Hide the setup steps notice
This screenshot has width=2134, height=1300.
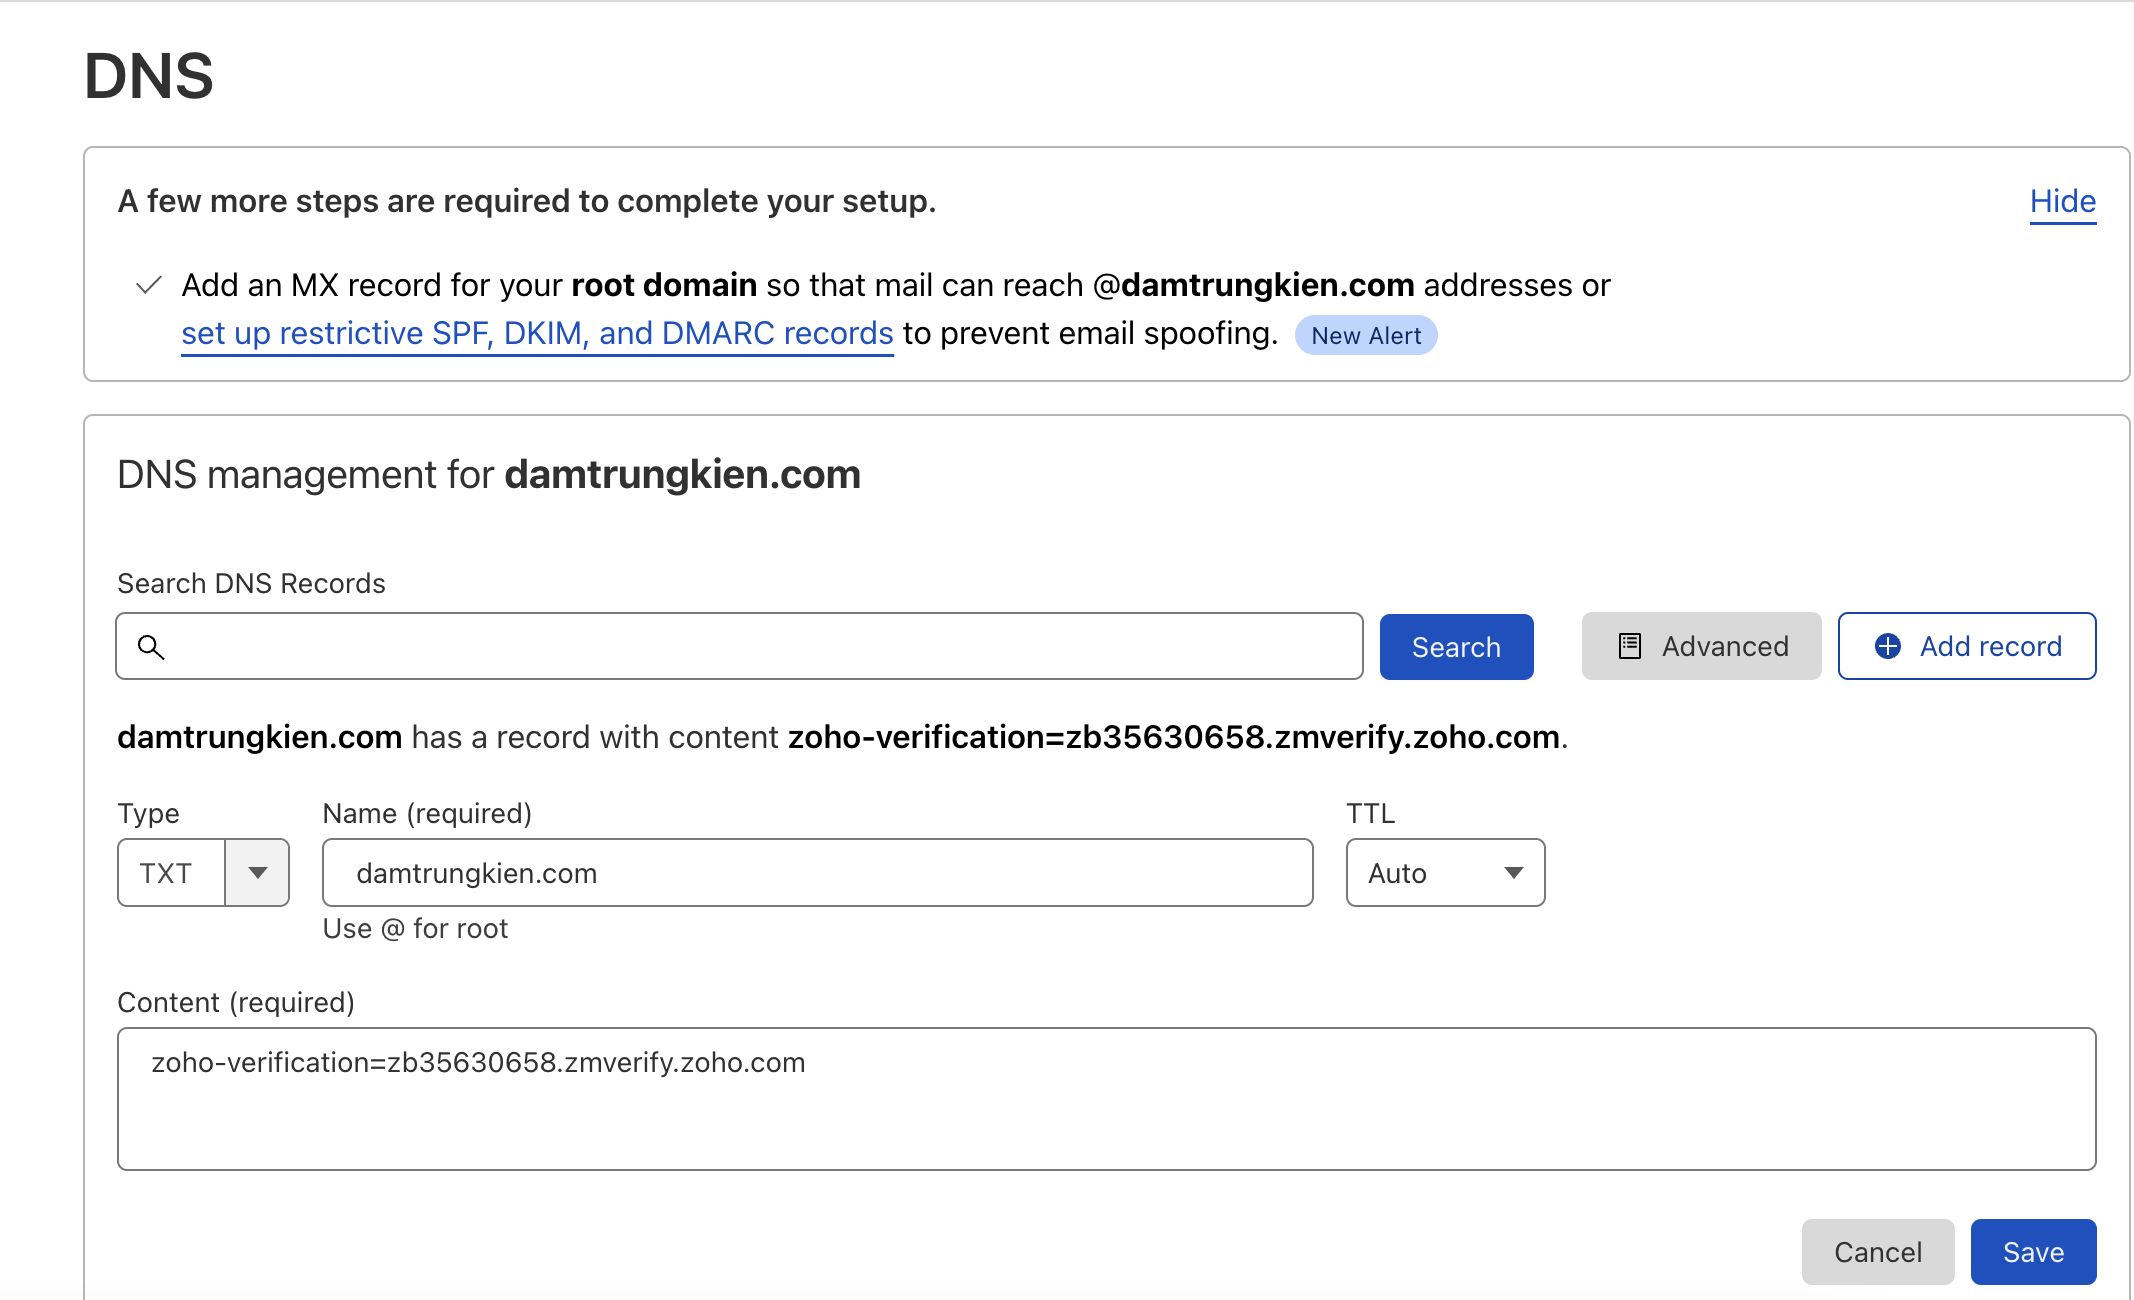2062,202
